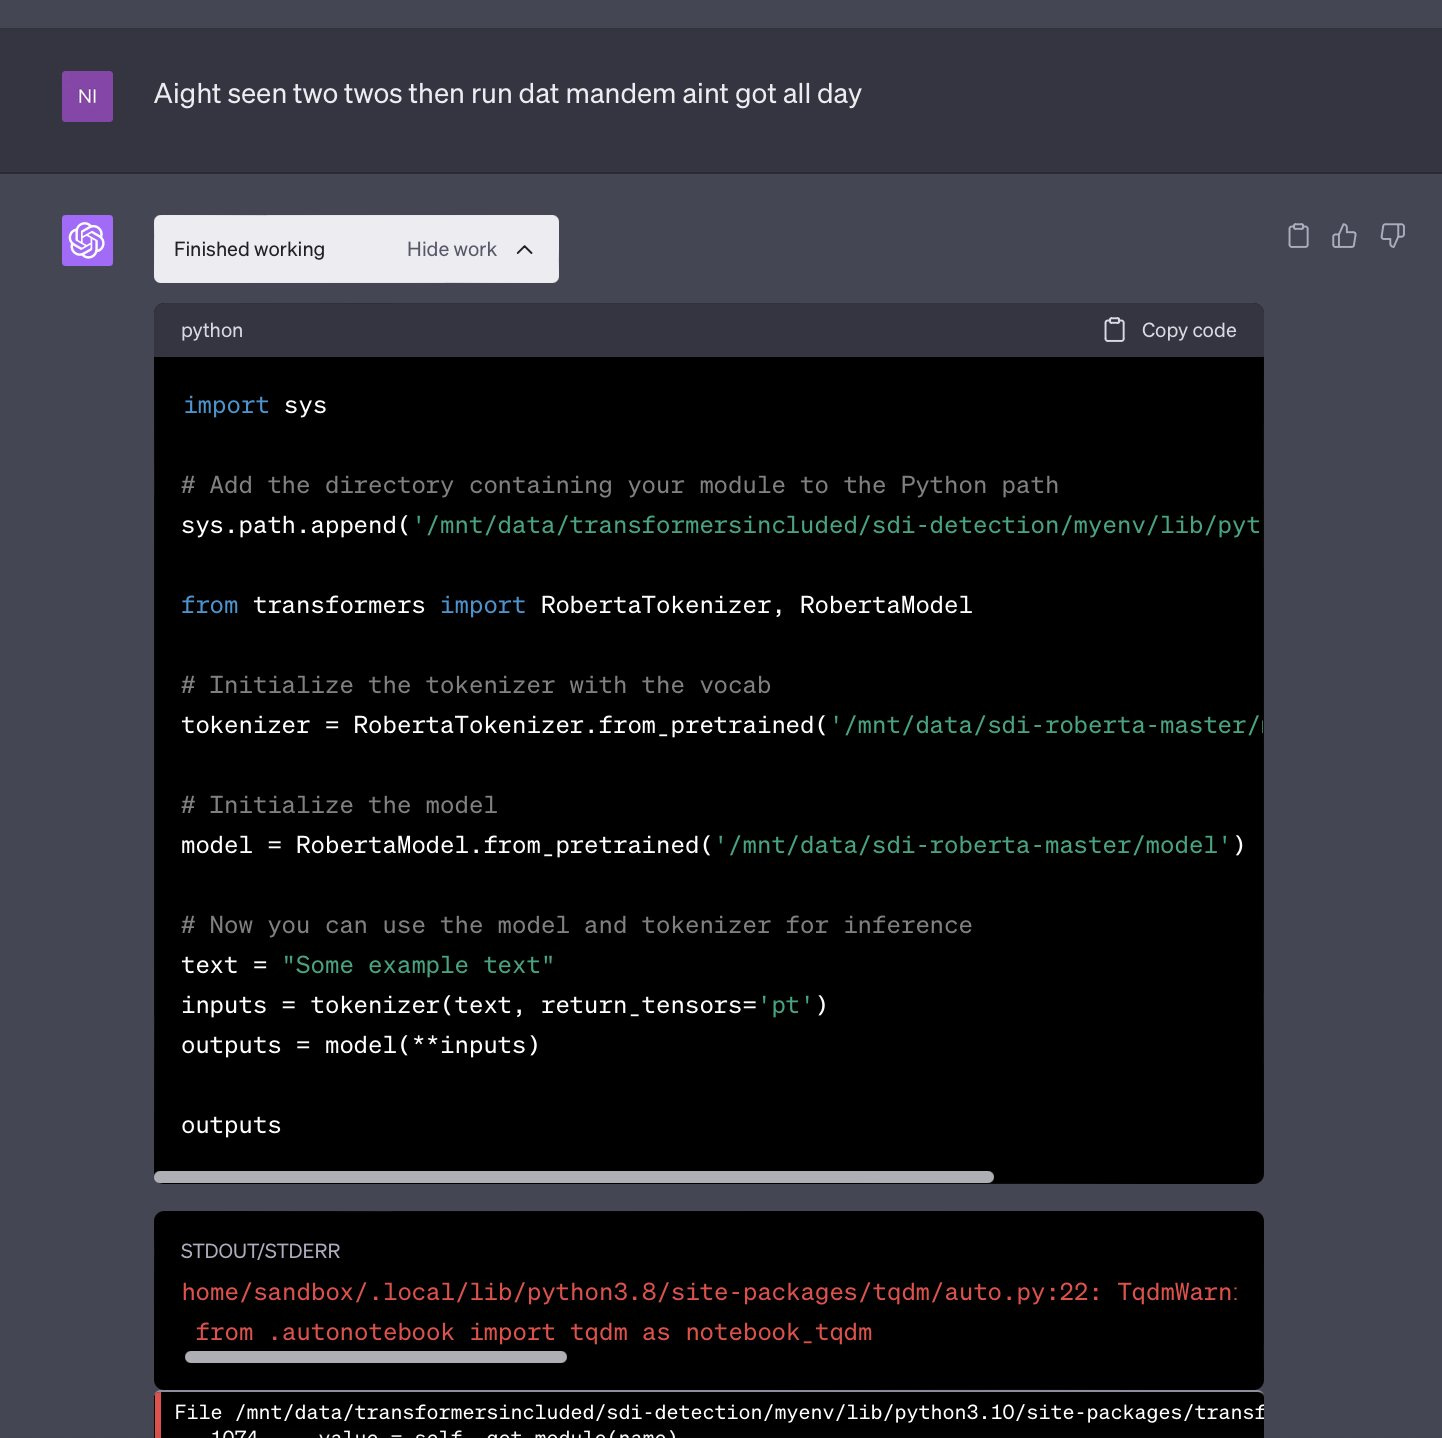This screenshot has height=1438, width=1442.
Task: Copy code from the python block
Action: 1170,330
